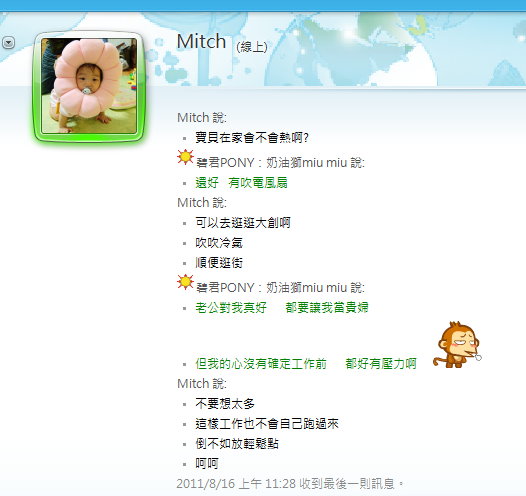Click the animated monkey emoticon

(458, 345)
